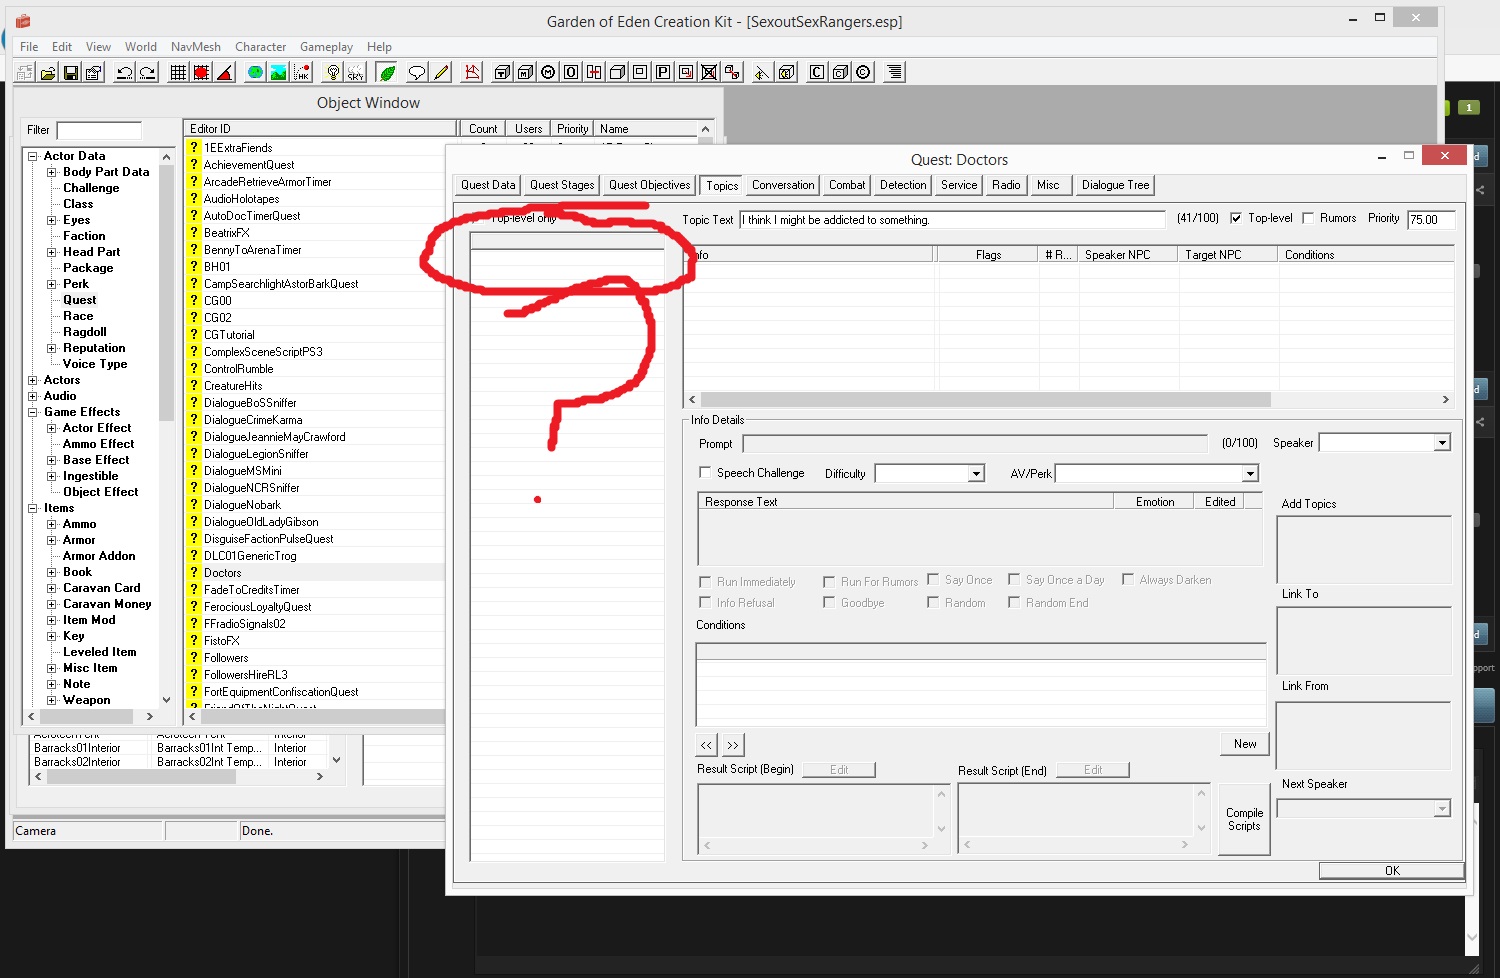This screenshot has width=1500, height=978.
Task: Click the green leaf toolbar icon
Action: (x=387, y=72)
